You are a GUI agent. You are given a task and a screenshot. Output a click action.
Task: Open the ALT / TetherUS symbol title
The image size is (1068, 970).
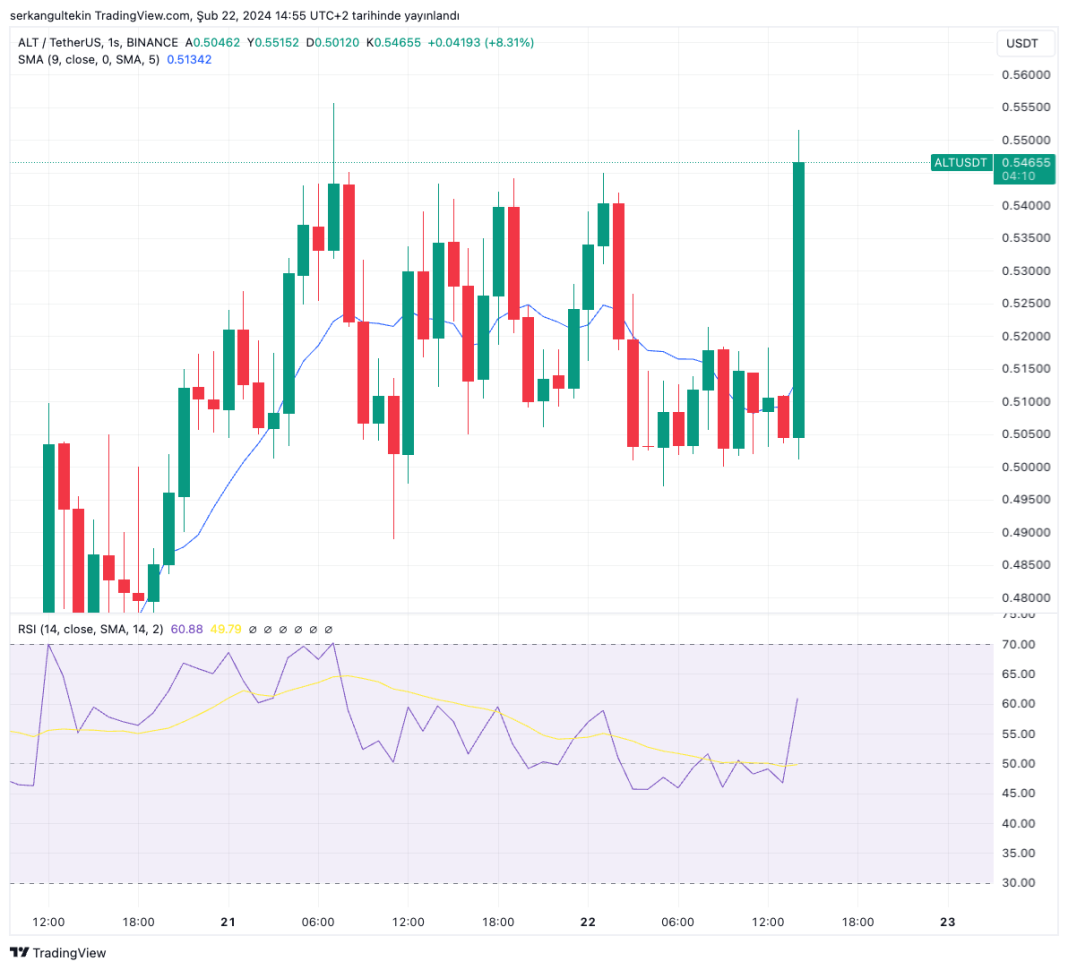[97, 42]
